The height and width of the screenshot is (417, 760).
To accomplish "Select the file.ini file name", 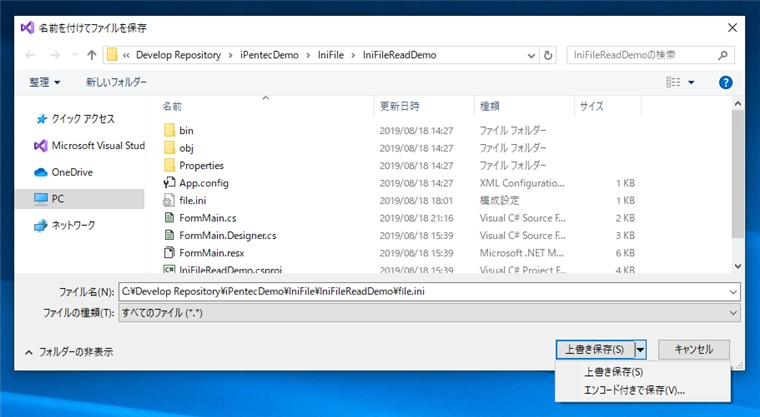I will click(192, 200).
